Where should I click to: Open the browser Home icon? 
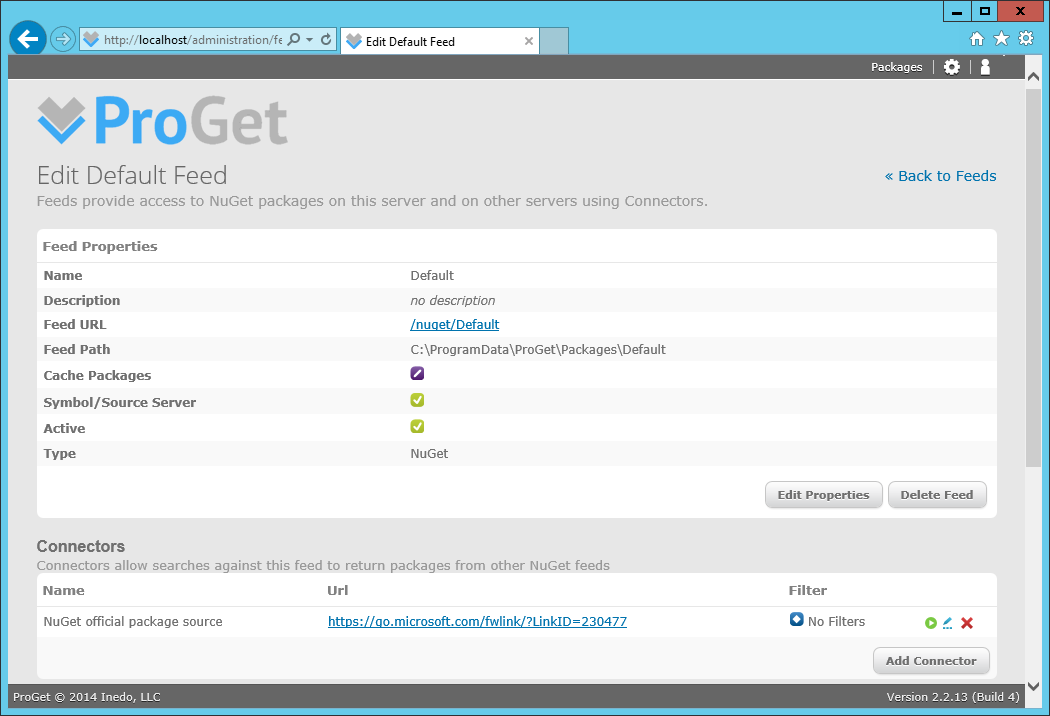point(977,39)
